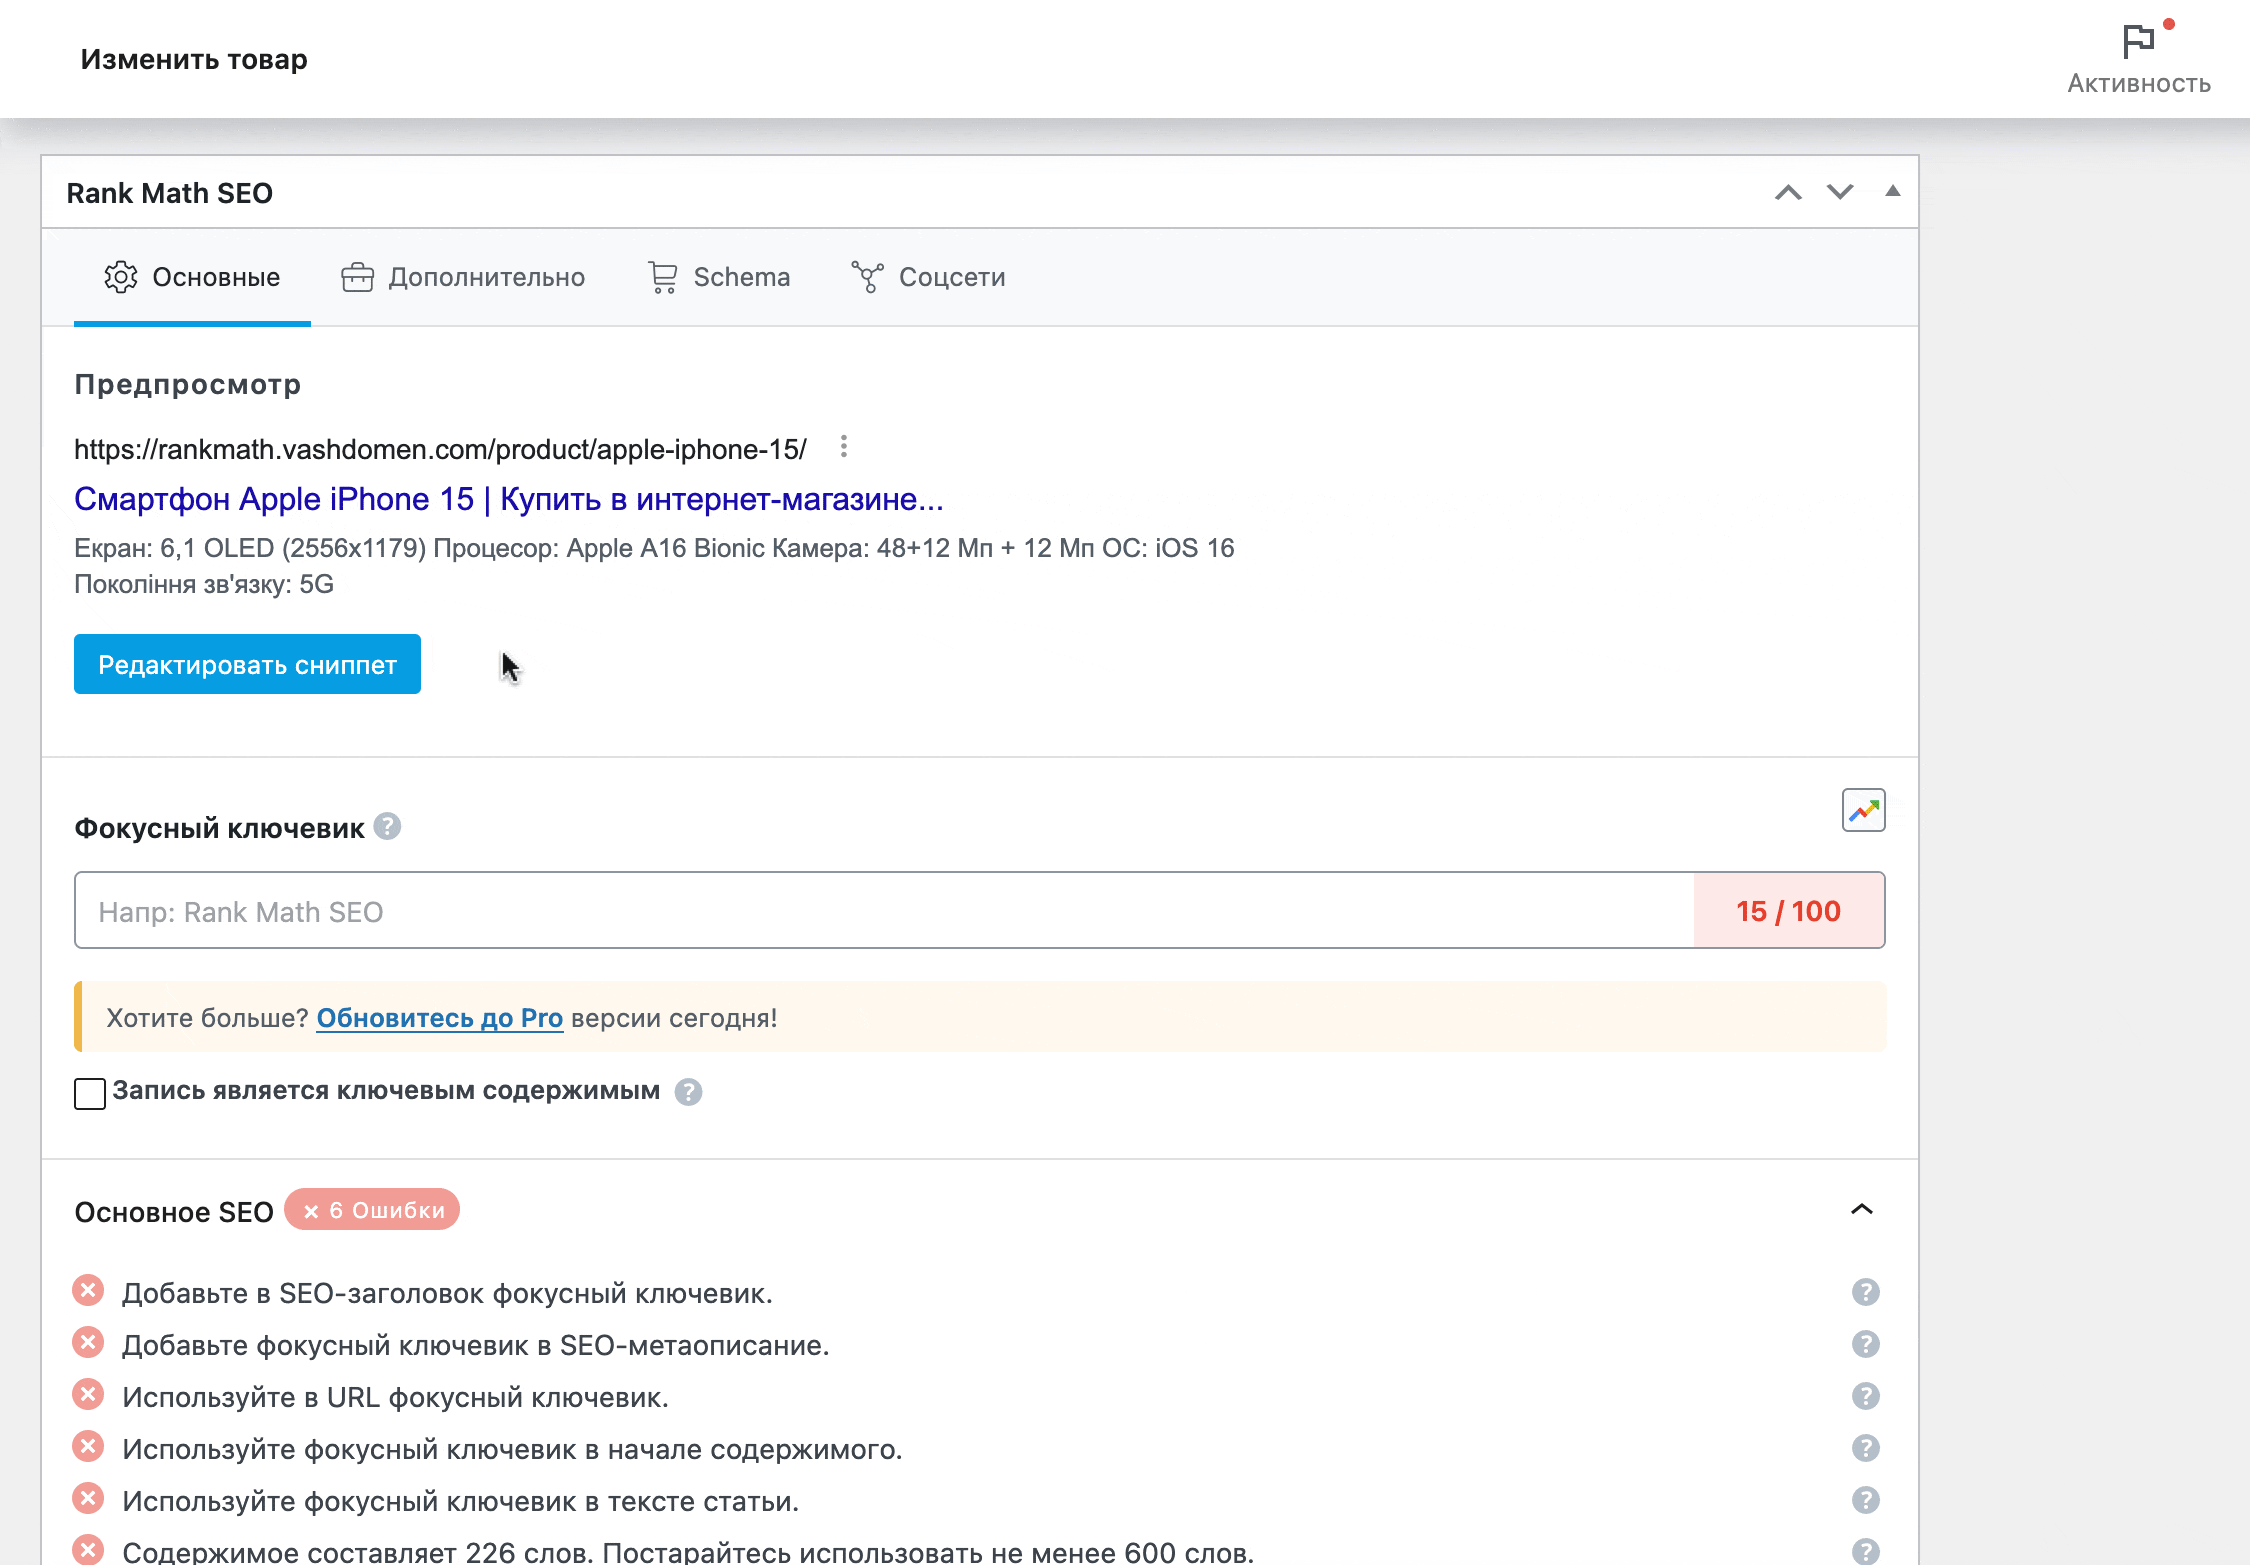Open the Дополнительно tab
This screenshot has height=1565, width=2250.
pos(463,277)
